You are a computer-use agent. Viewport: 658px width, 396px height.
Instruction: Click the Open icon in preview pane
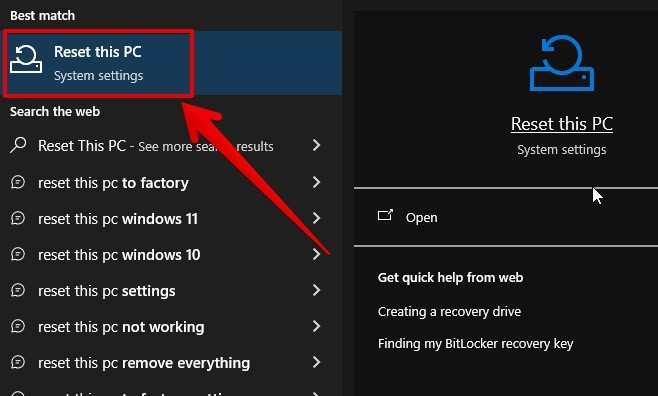coord(385,216)
